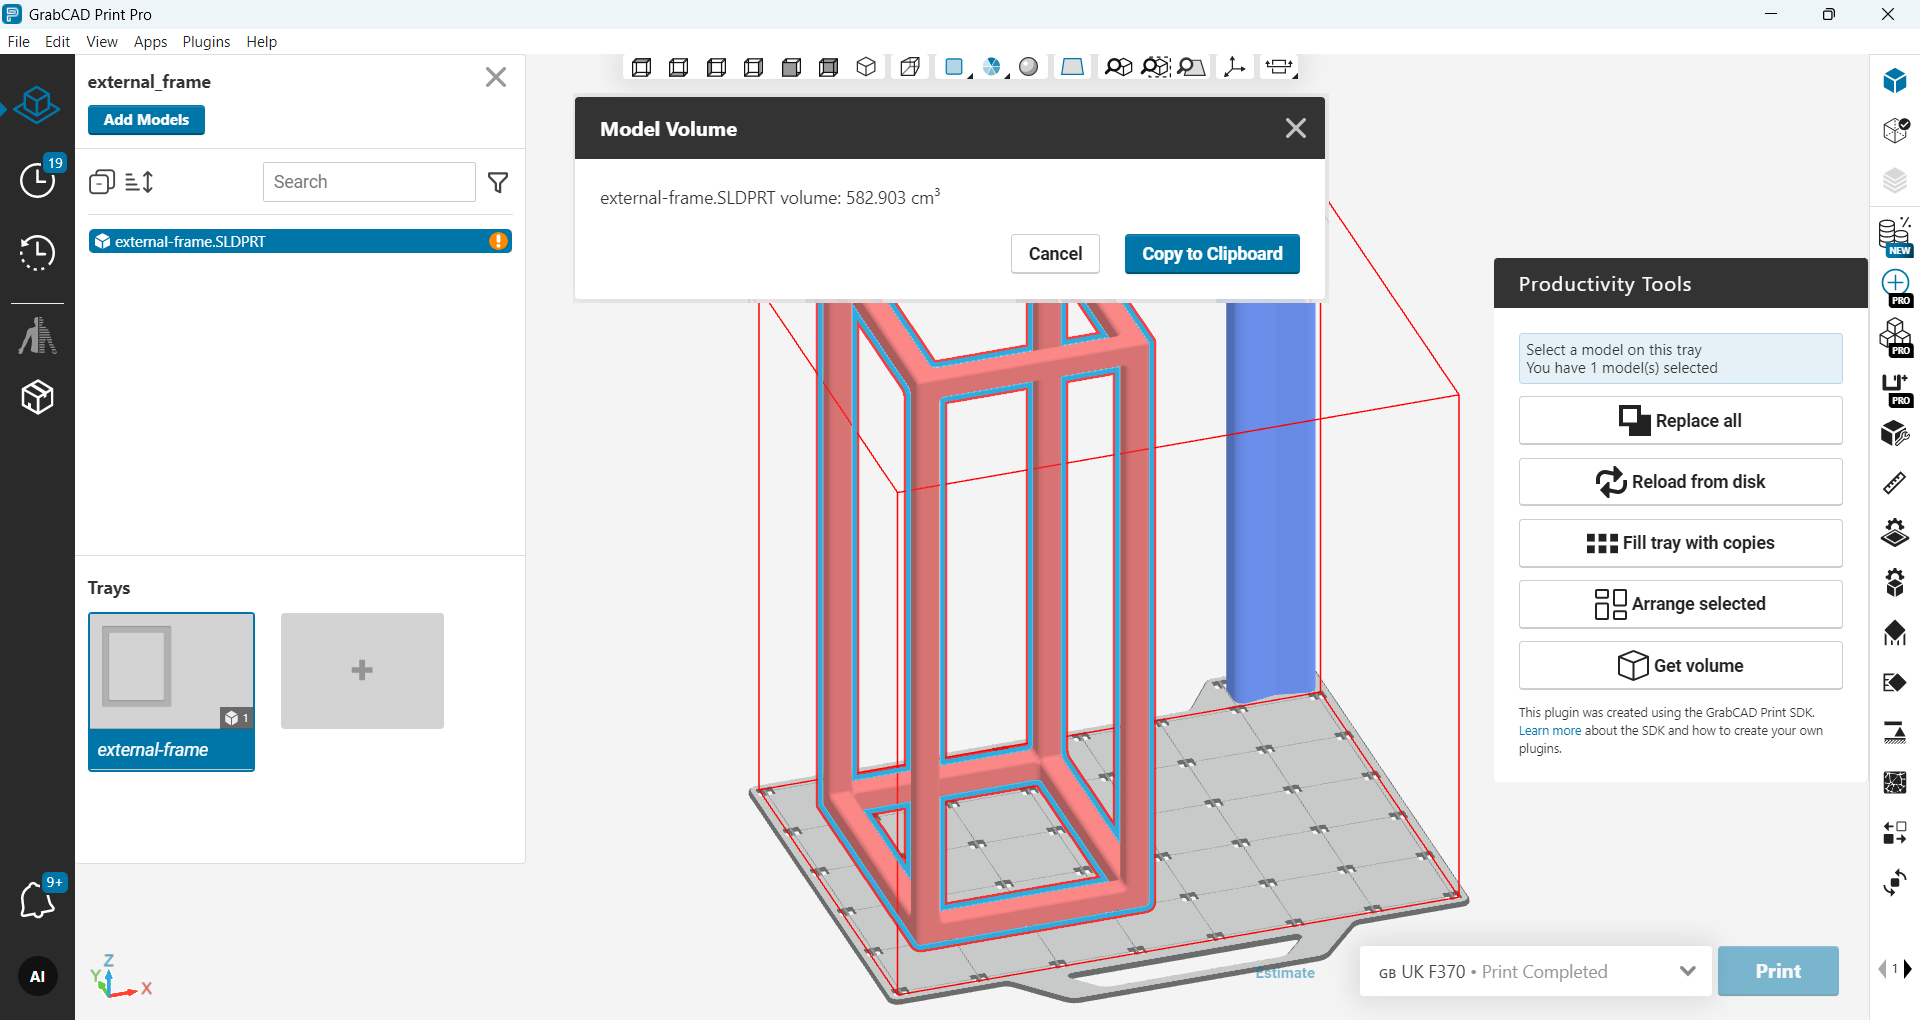
Task: Open the filter funnel icon next to Search
Action: point(498,182)
